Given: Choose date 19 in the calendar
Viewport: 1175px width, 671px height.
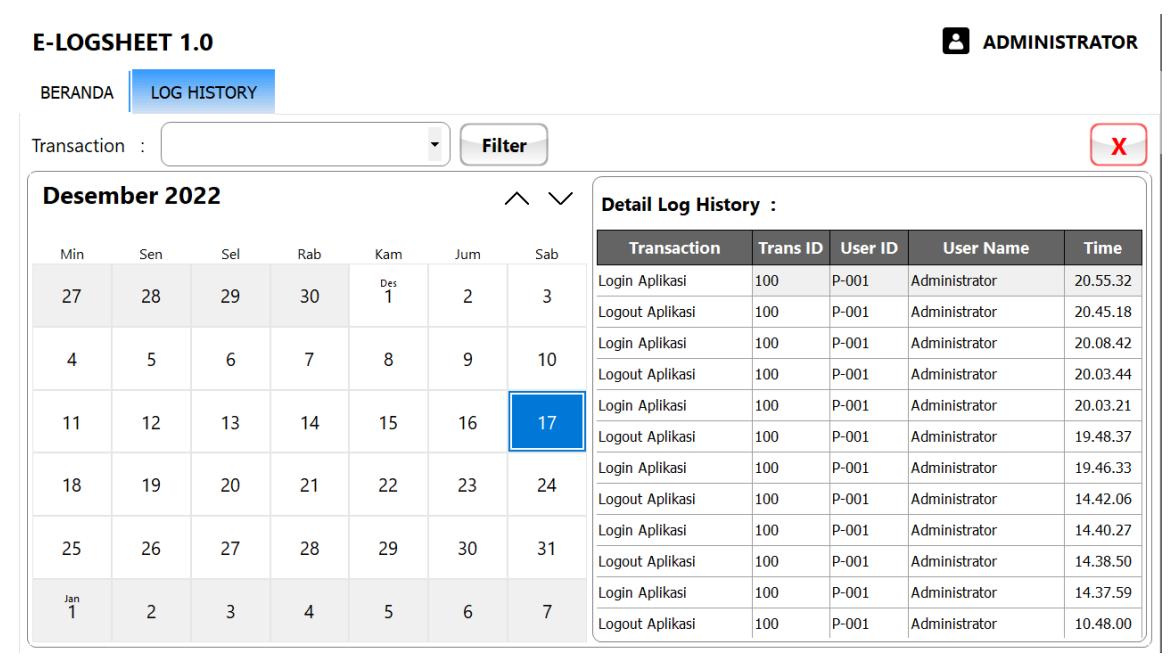Looking at the screenshot, I should (x=151, y=485).
